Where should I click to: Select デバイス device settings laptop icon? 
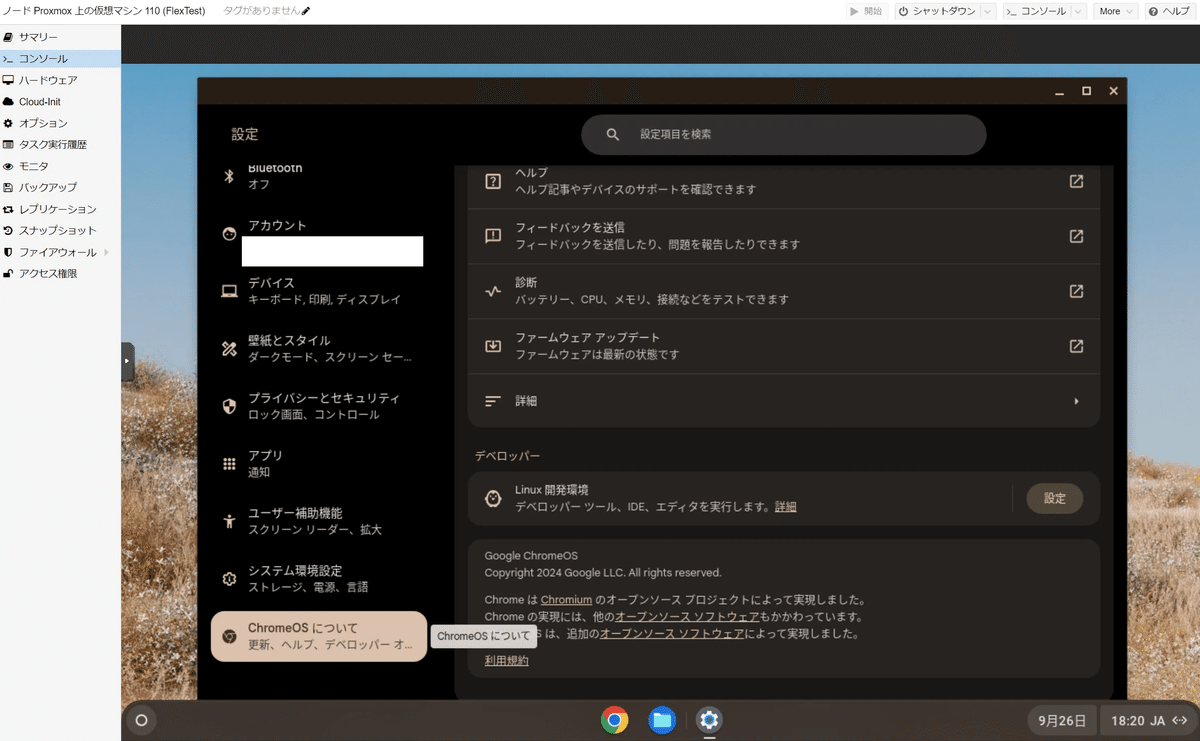229,291
